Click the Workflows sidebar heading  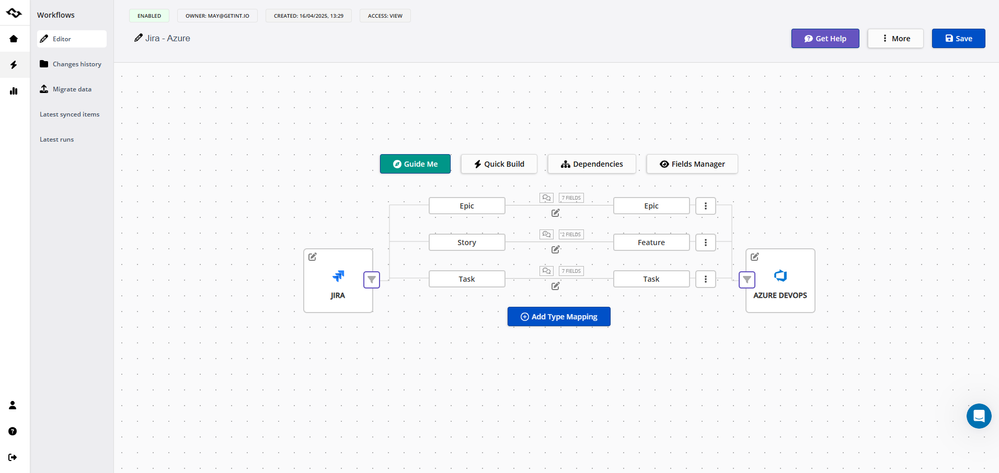tap(53, 14)
